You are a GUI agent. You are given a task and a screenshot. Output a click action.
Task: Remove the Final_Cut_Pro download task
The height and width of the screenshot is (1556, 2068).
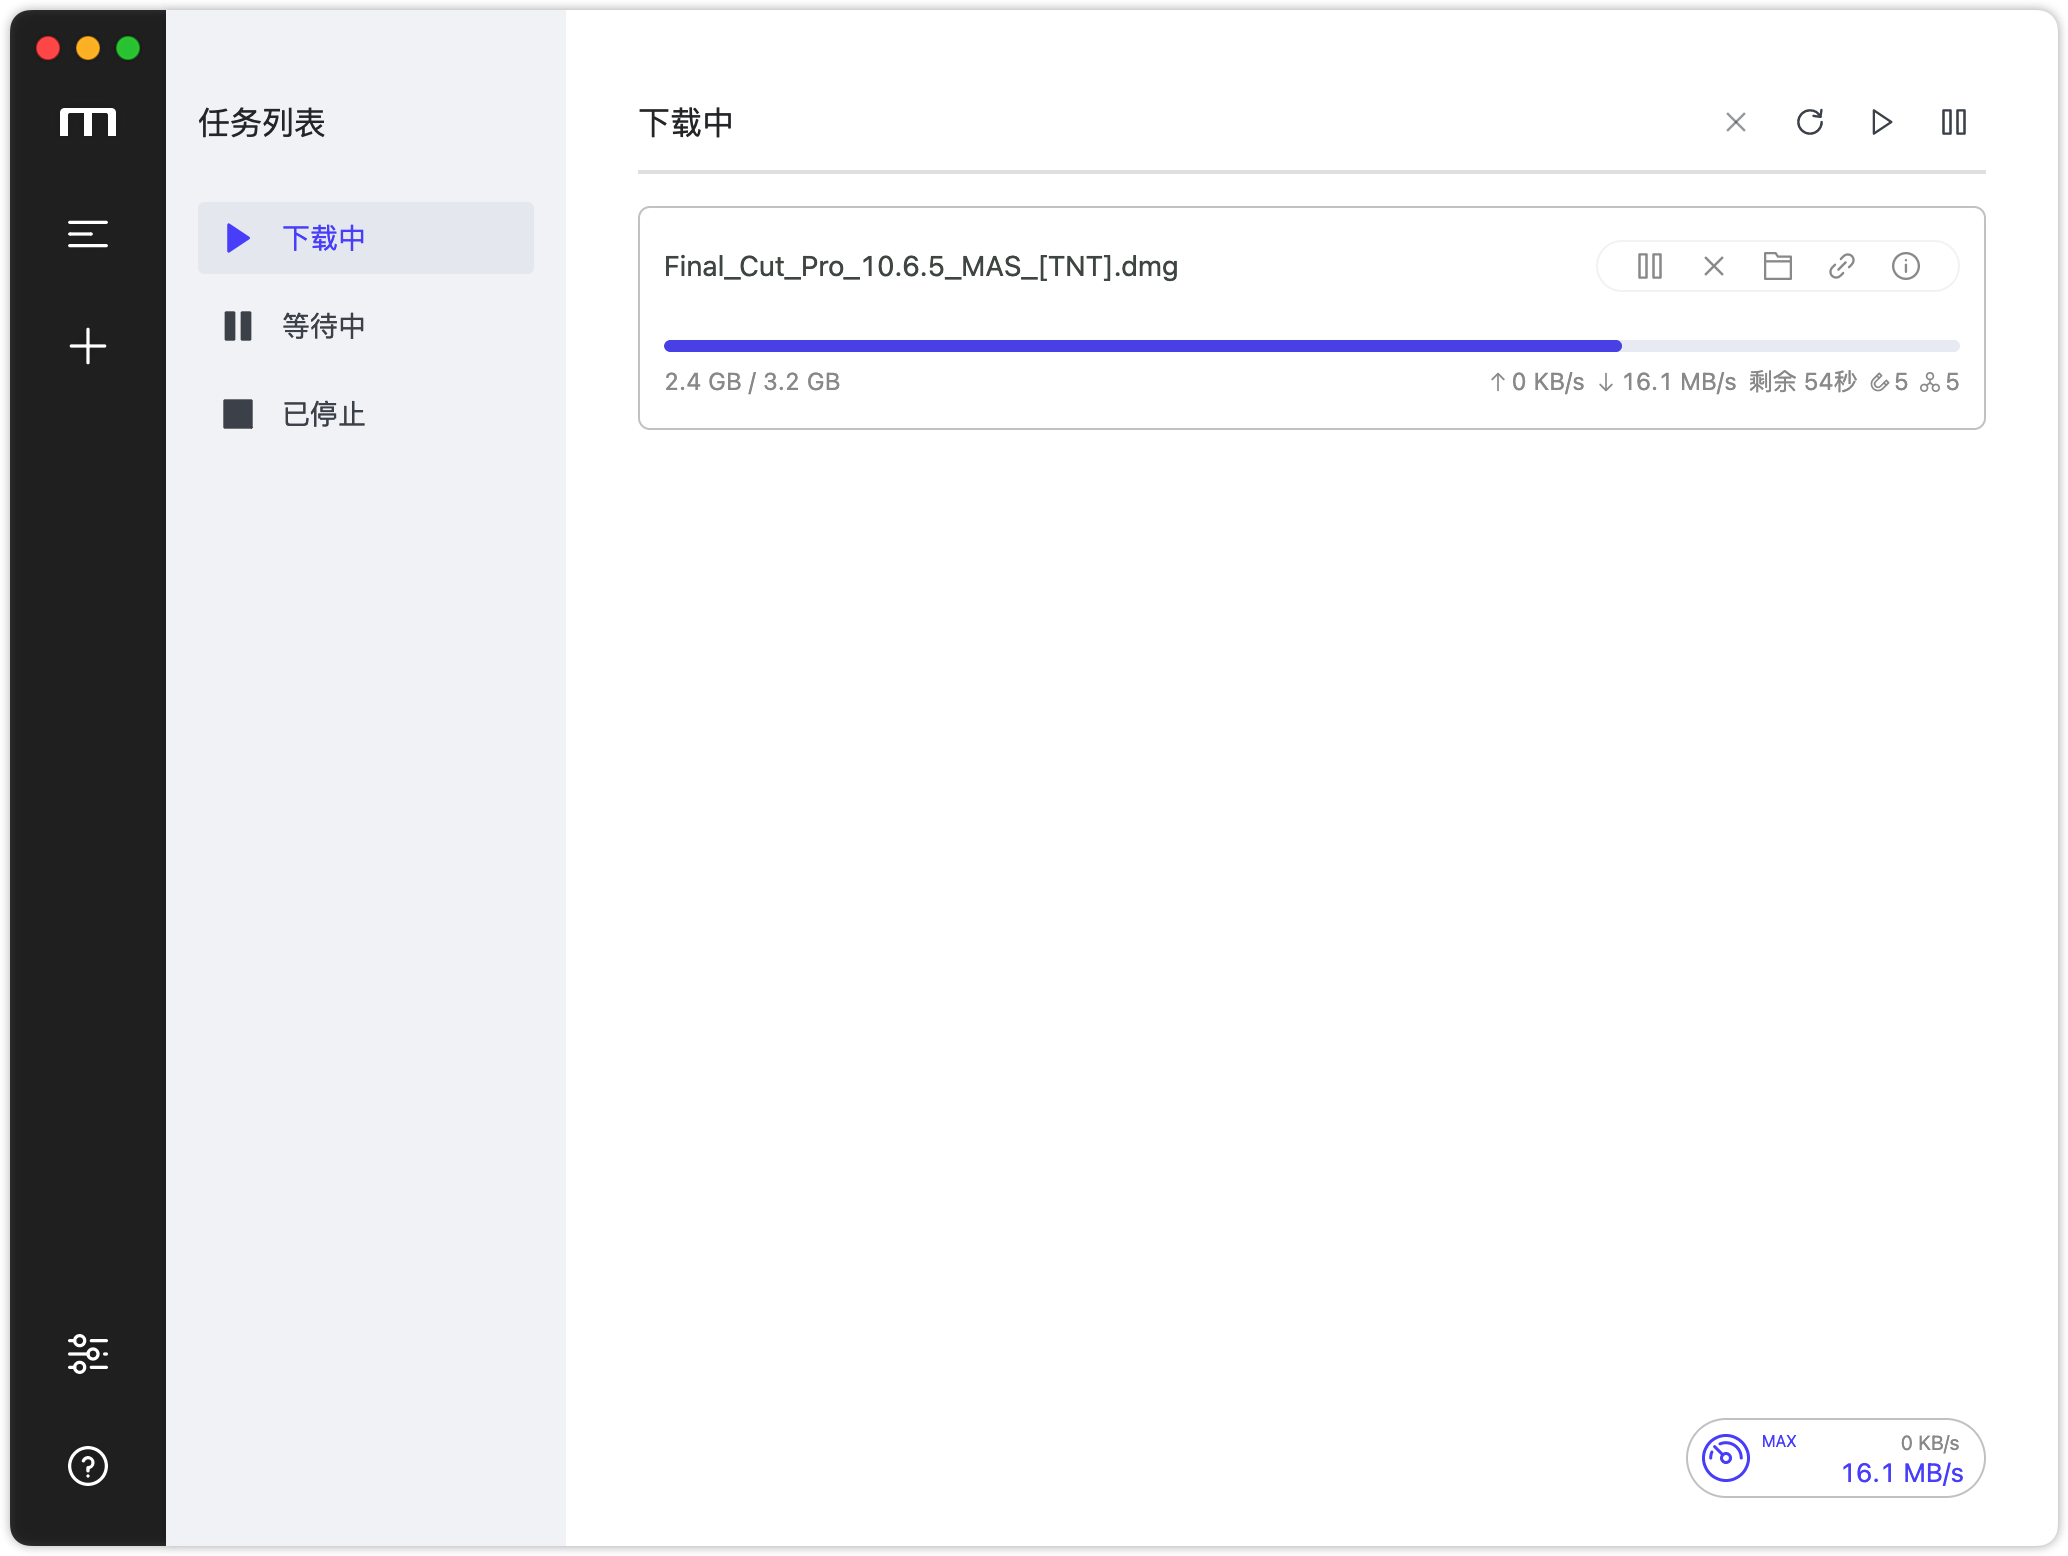(1714, 266)
